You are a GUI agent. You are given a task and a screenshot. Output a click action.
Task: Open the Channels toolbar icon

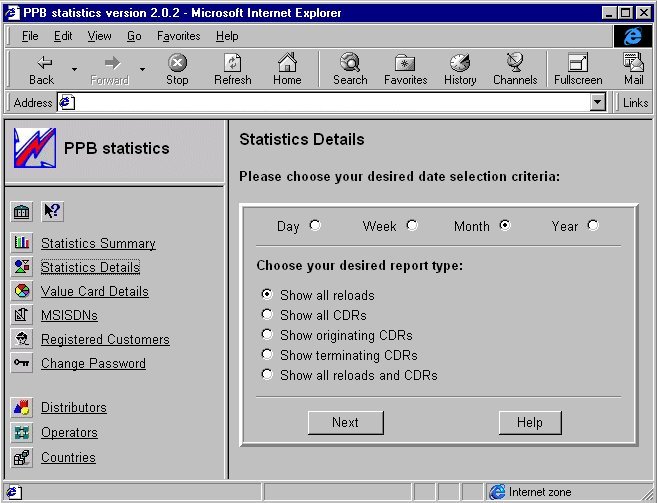(515, 62)
